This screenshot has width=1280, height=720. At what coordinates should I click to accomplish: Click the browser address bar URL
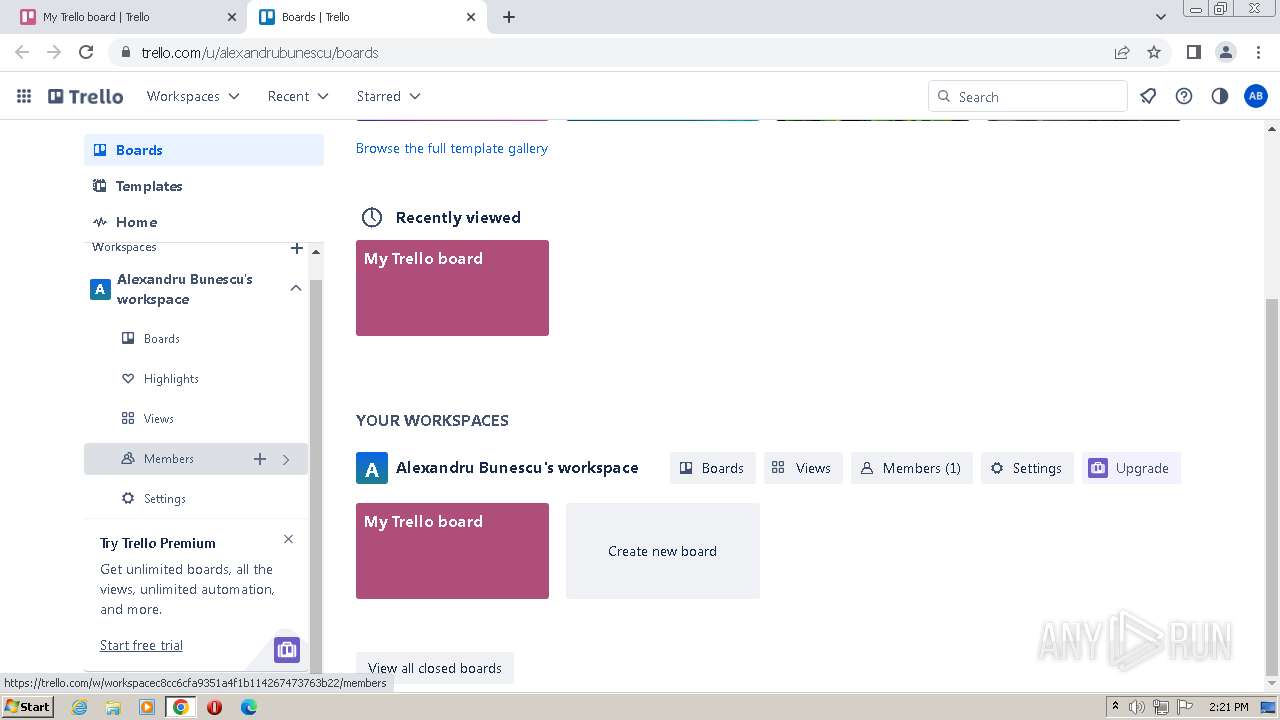[260, 53]
